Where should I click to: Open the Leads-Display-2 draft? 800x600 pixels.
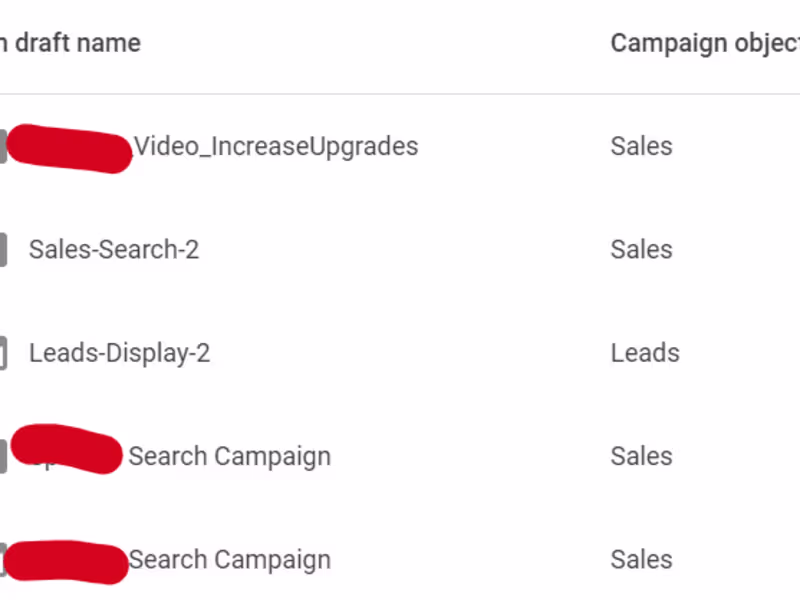point(119,353)
